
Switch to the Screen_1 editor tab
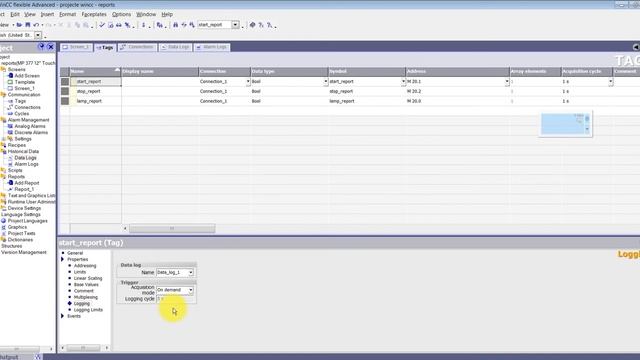click(76, 47)
